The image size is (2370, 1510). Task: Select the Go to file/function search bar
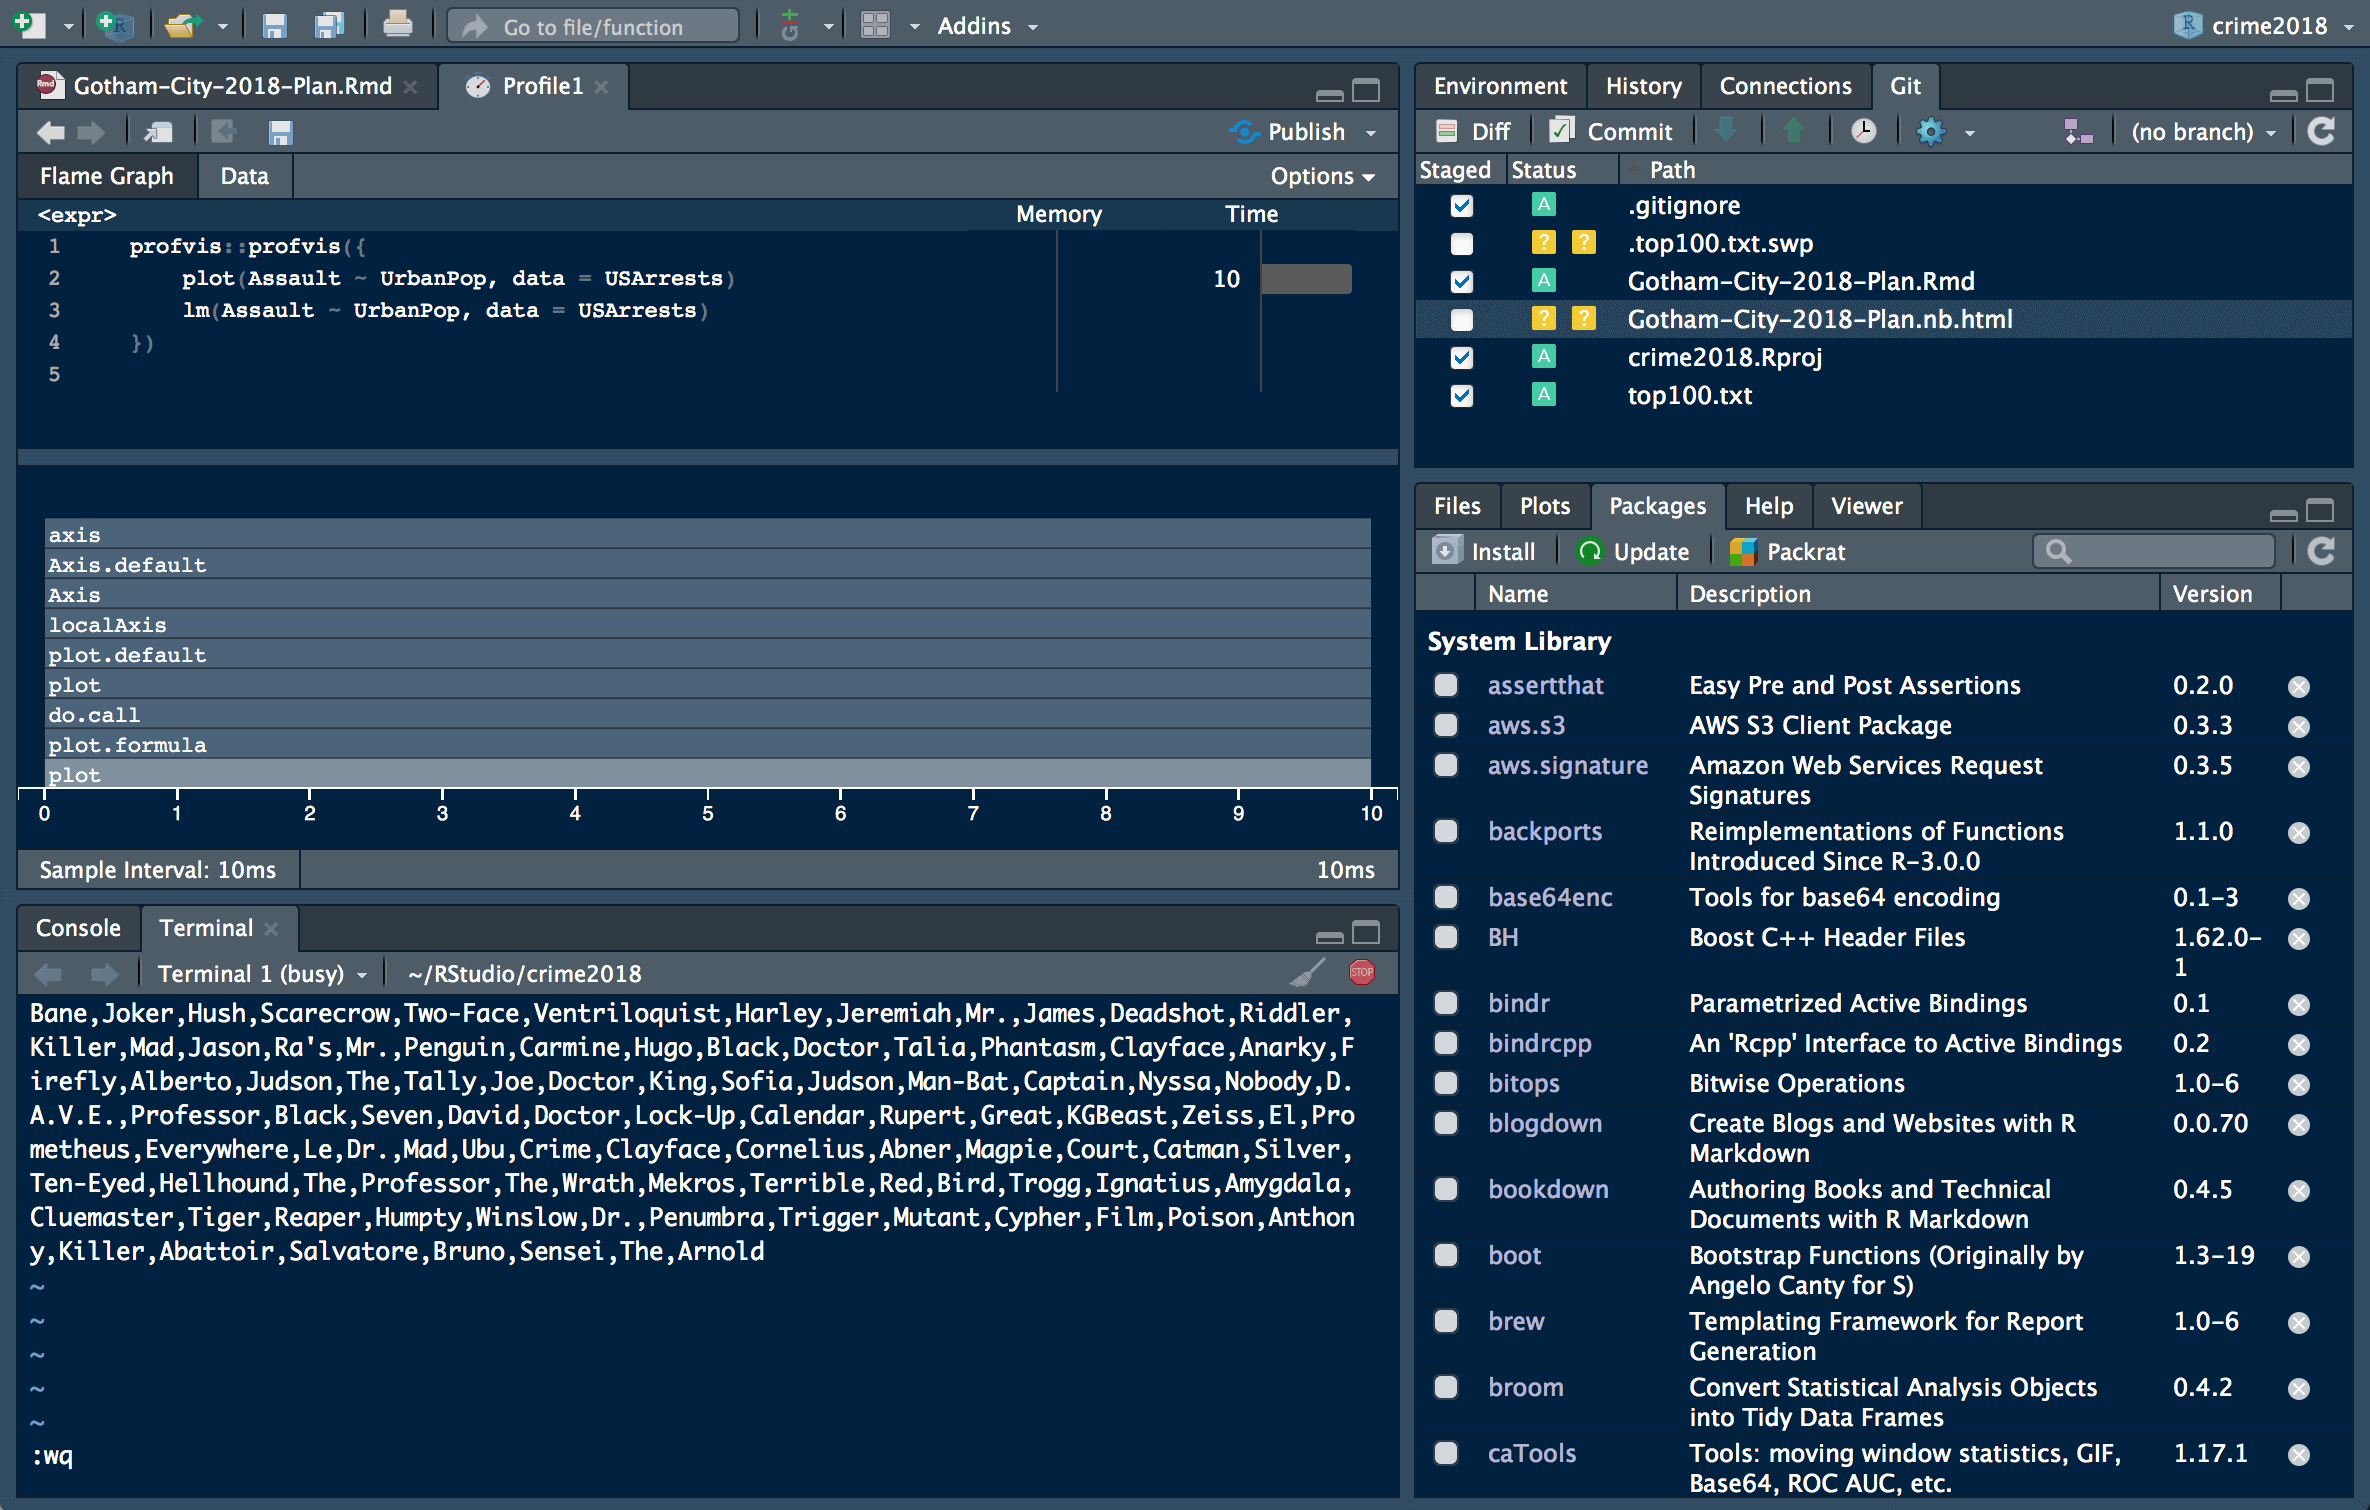[591, 24]
